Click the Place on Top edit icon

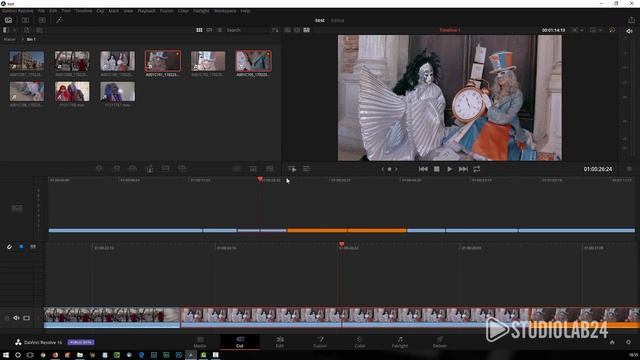point(165,169)
